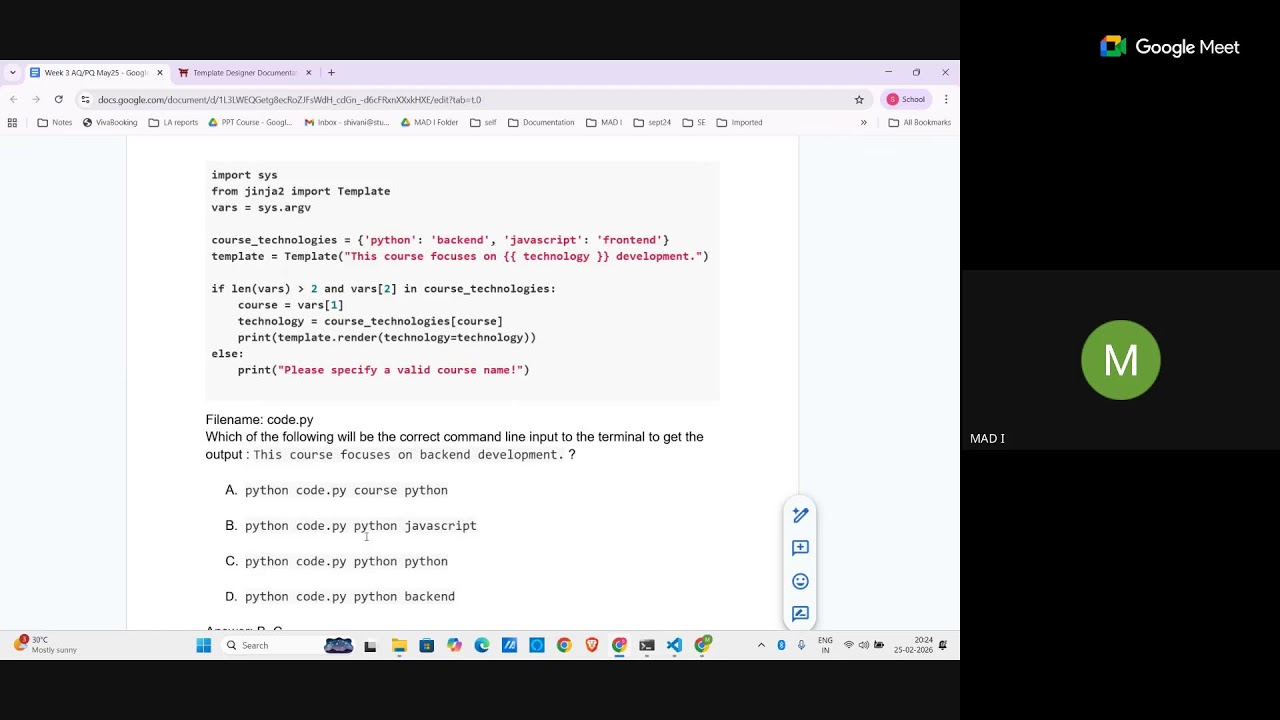Close the Template Designer Documentation tab
Viewport: 1280px width, 720px height.
pos(309,73)
